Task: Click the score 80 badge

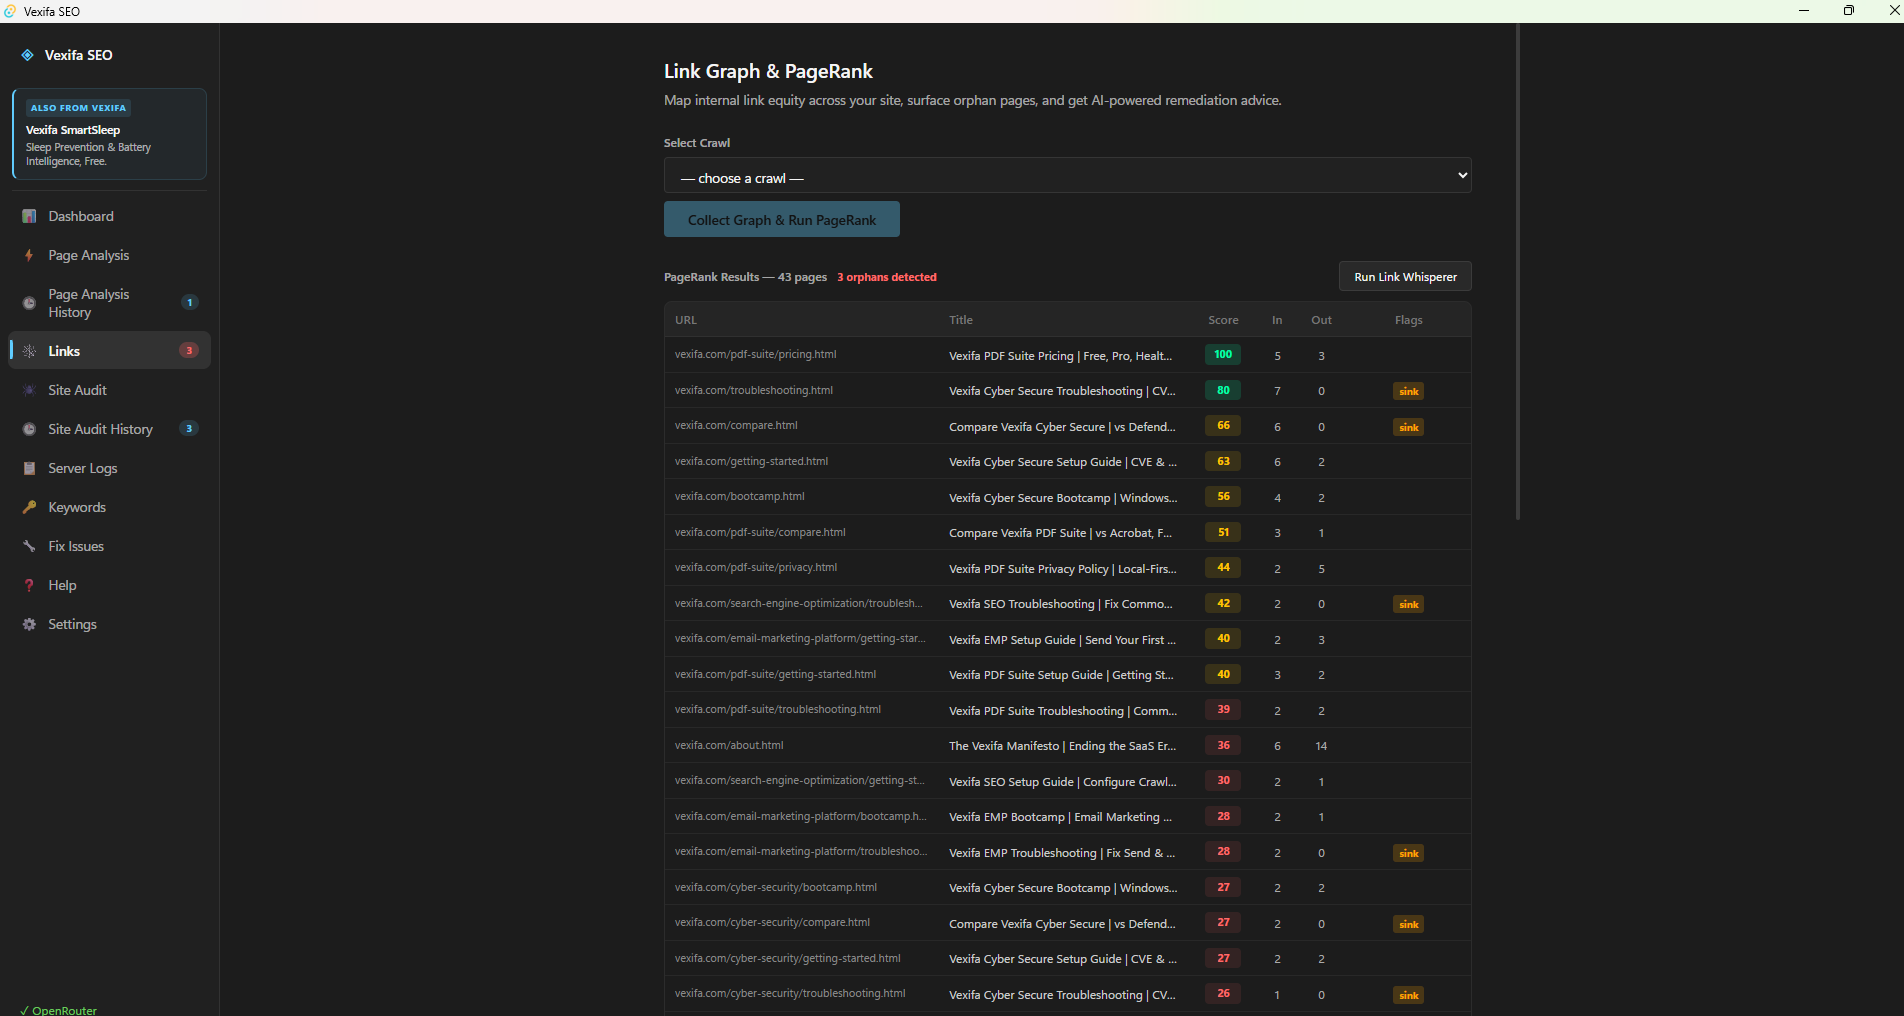Action: [1223, 390]
